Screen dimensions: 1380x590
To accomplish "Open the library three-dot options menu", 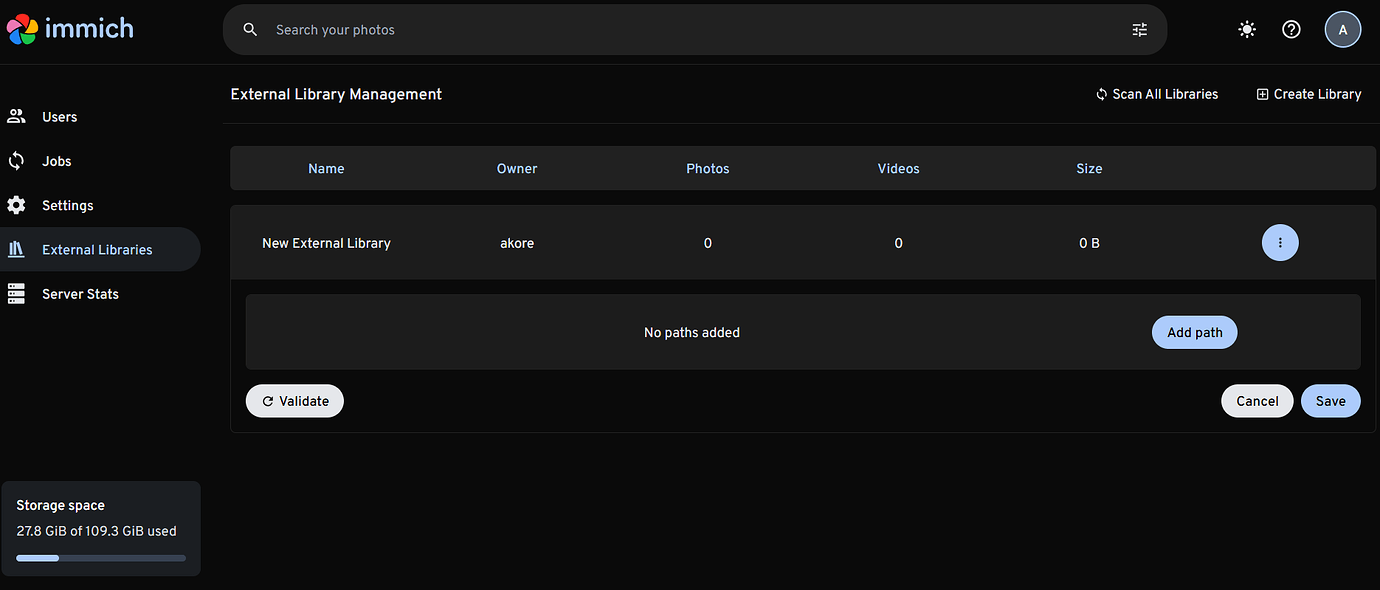I will click(1280, 243).
